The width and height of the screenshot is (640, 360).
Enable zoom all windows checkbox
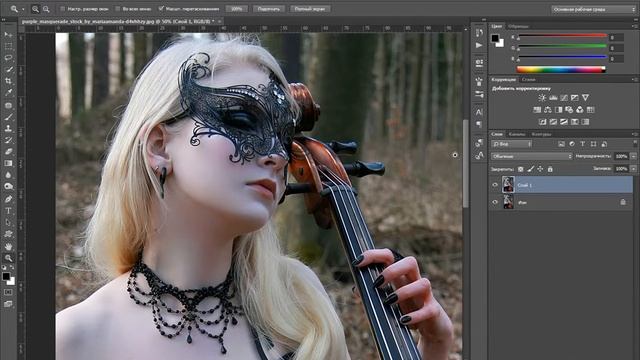point(118,9)
